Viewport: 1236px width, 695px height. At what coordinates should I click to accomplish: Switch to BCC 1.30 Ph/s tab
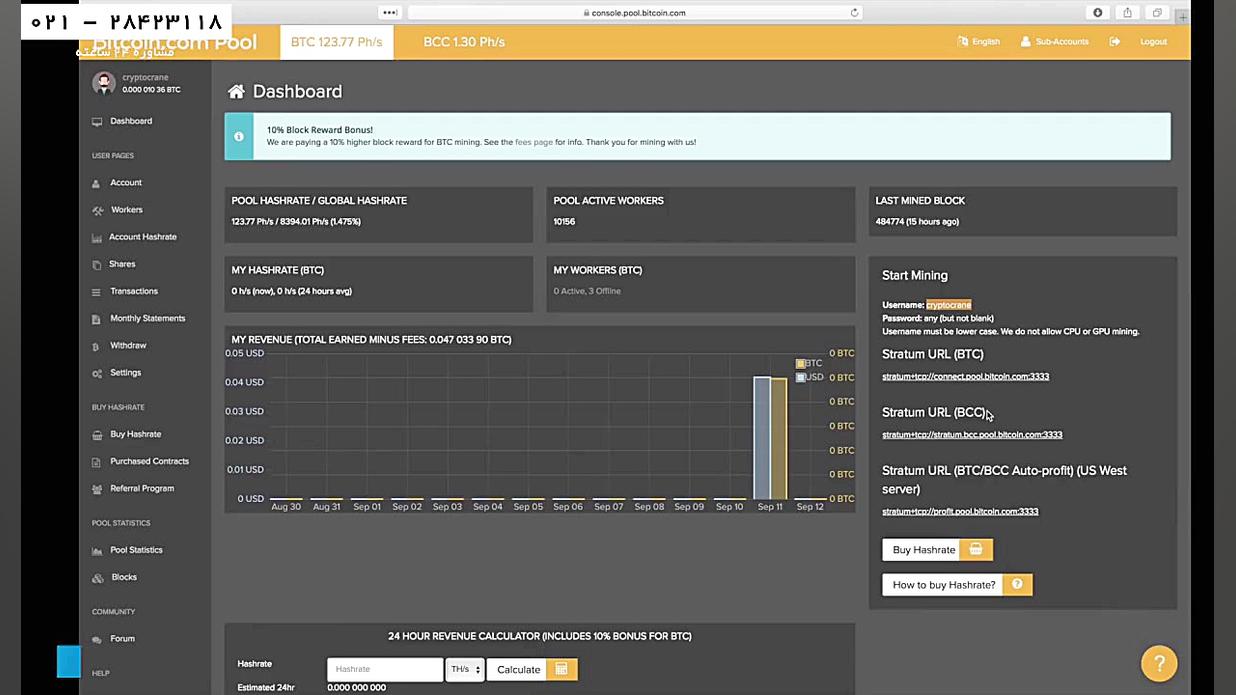pos(463,42)
